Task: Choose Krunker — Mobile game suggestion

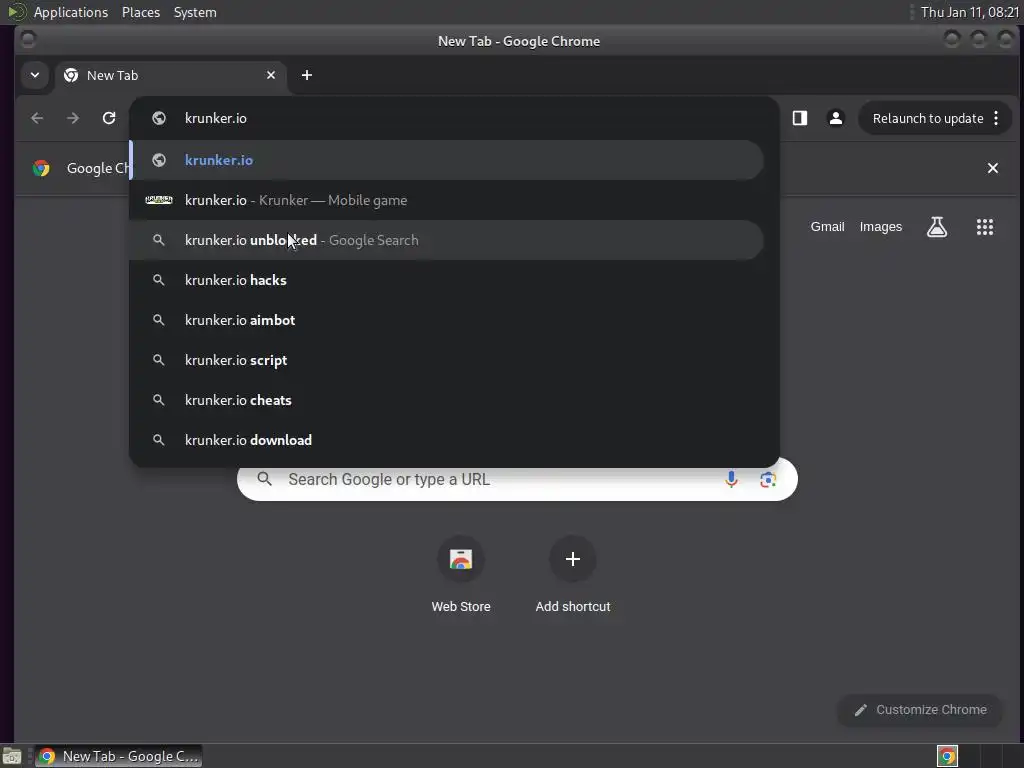Action: coord(447,200)
